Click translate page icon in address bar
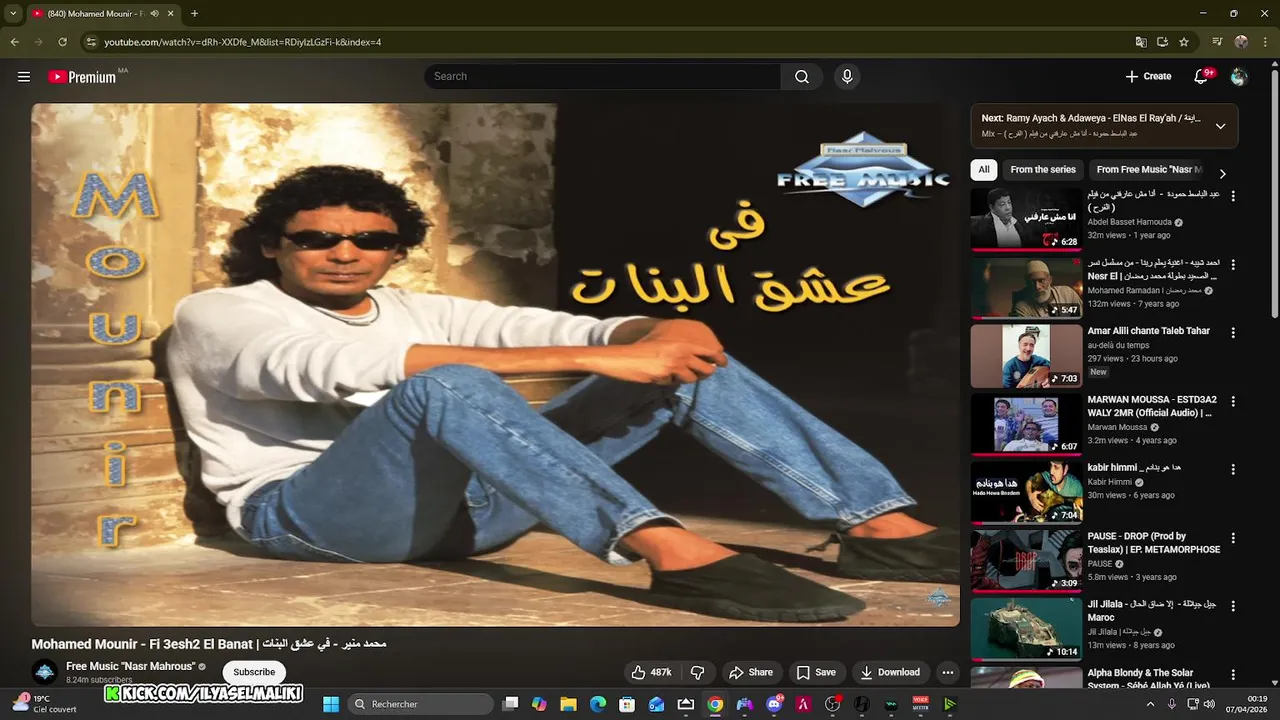This screenshot has height=720, width=1280. [x=1140, y=42]
